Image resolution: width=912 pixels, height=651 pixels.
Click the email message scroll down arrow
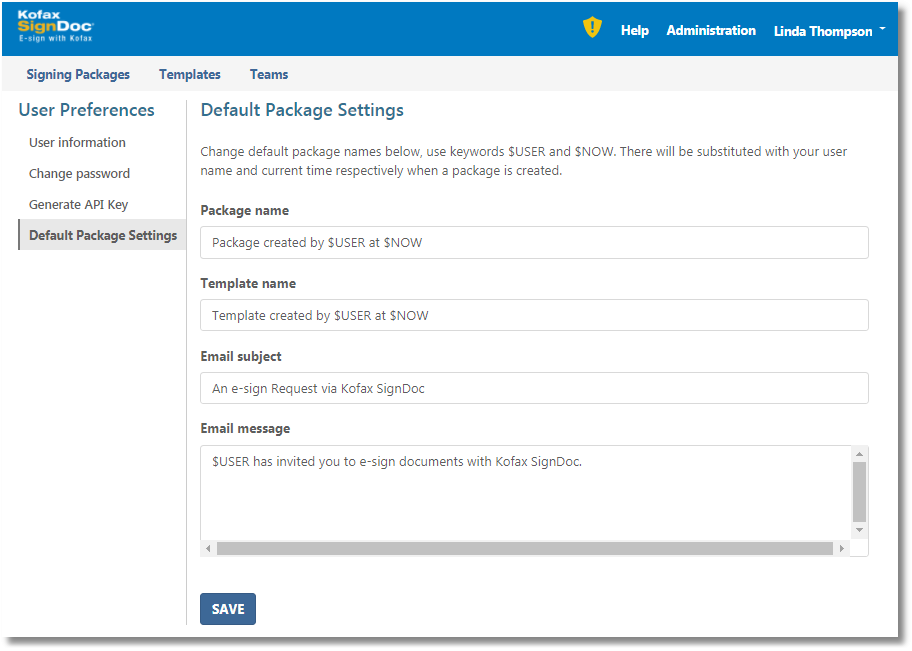coord(859,530)
